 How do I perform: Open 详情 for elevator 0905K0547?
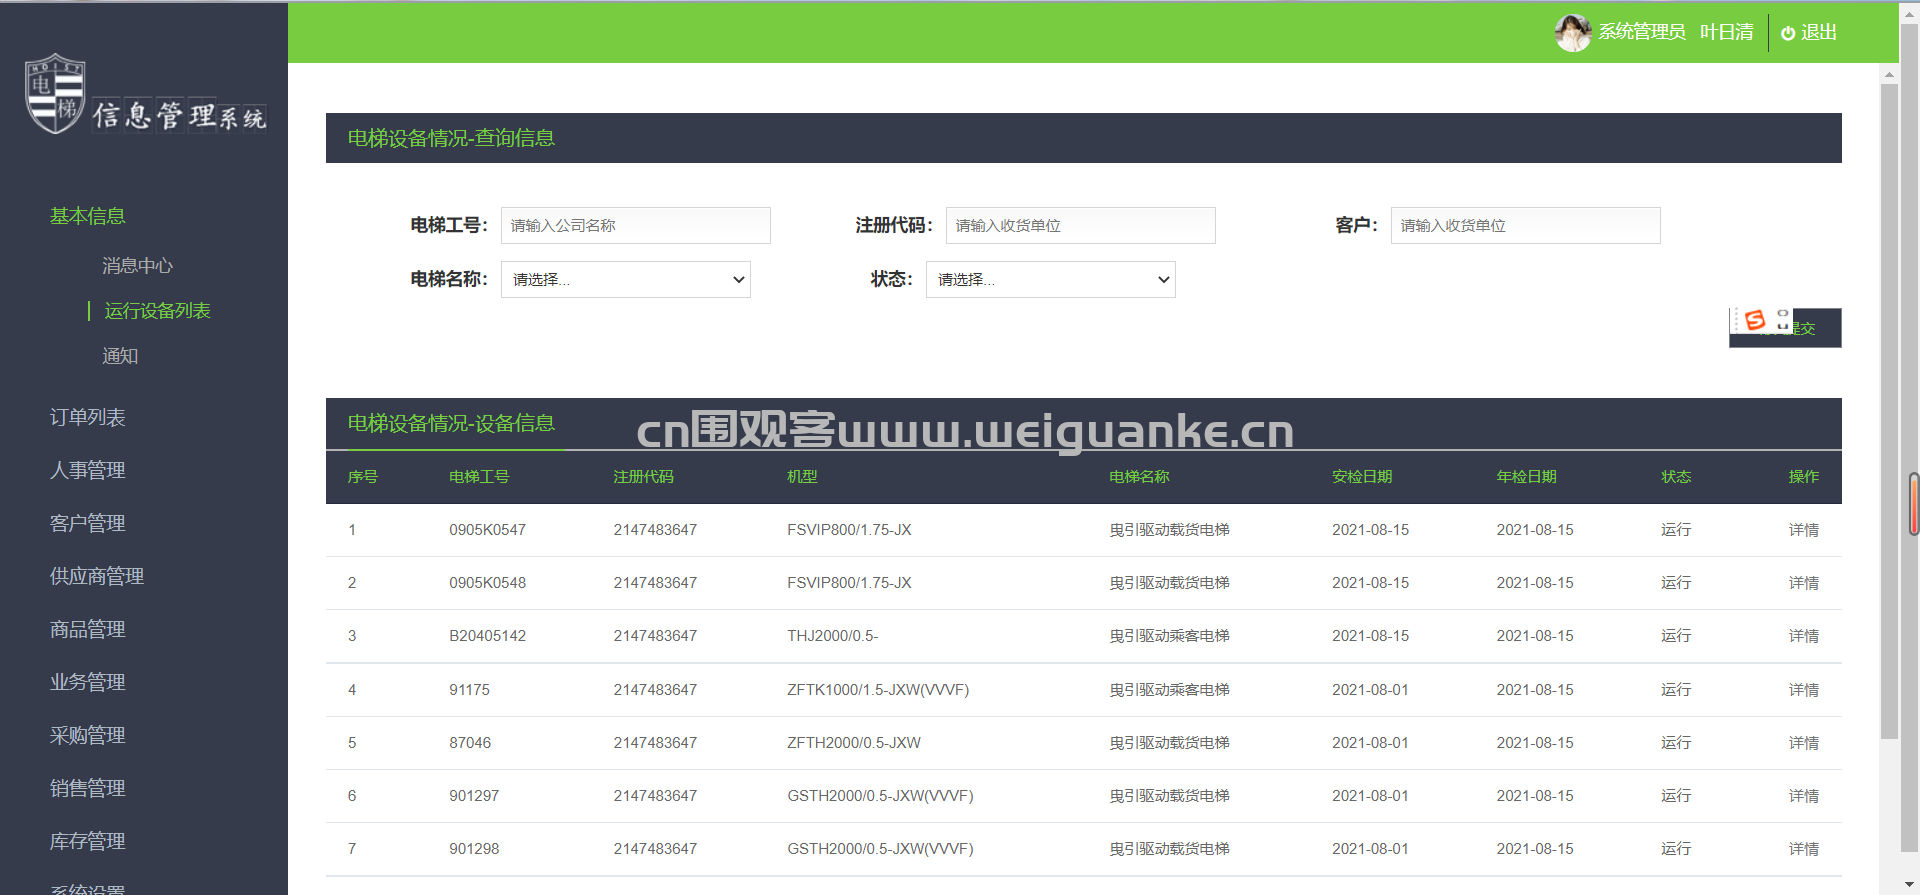pyautogui.click(x=1804, y=530)
